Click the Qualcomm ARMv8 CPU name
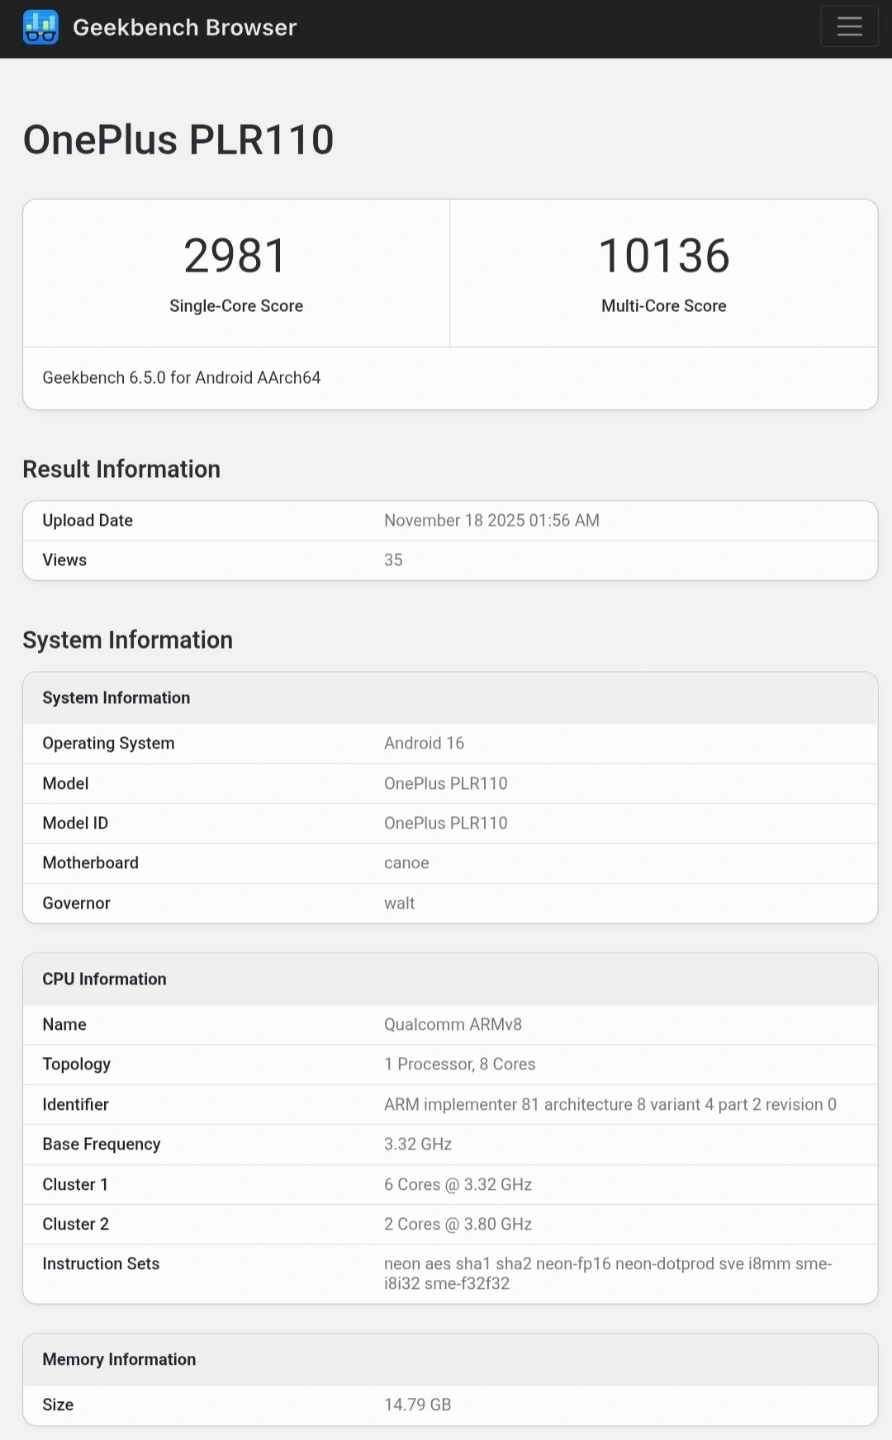Viewport: 892px width, 1440px height. [452, 1024]
